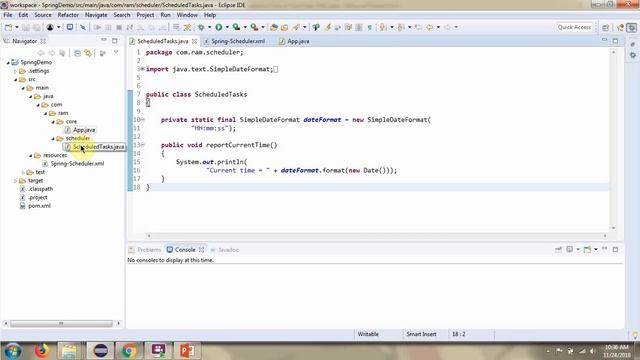Click the Quick Access search field
Viewport: 640px width, 360px height.
pos(574,27)
